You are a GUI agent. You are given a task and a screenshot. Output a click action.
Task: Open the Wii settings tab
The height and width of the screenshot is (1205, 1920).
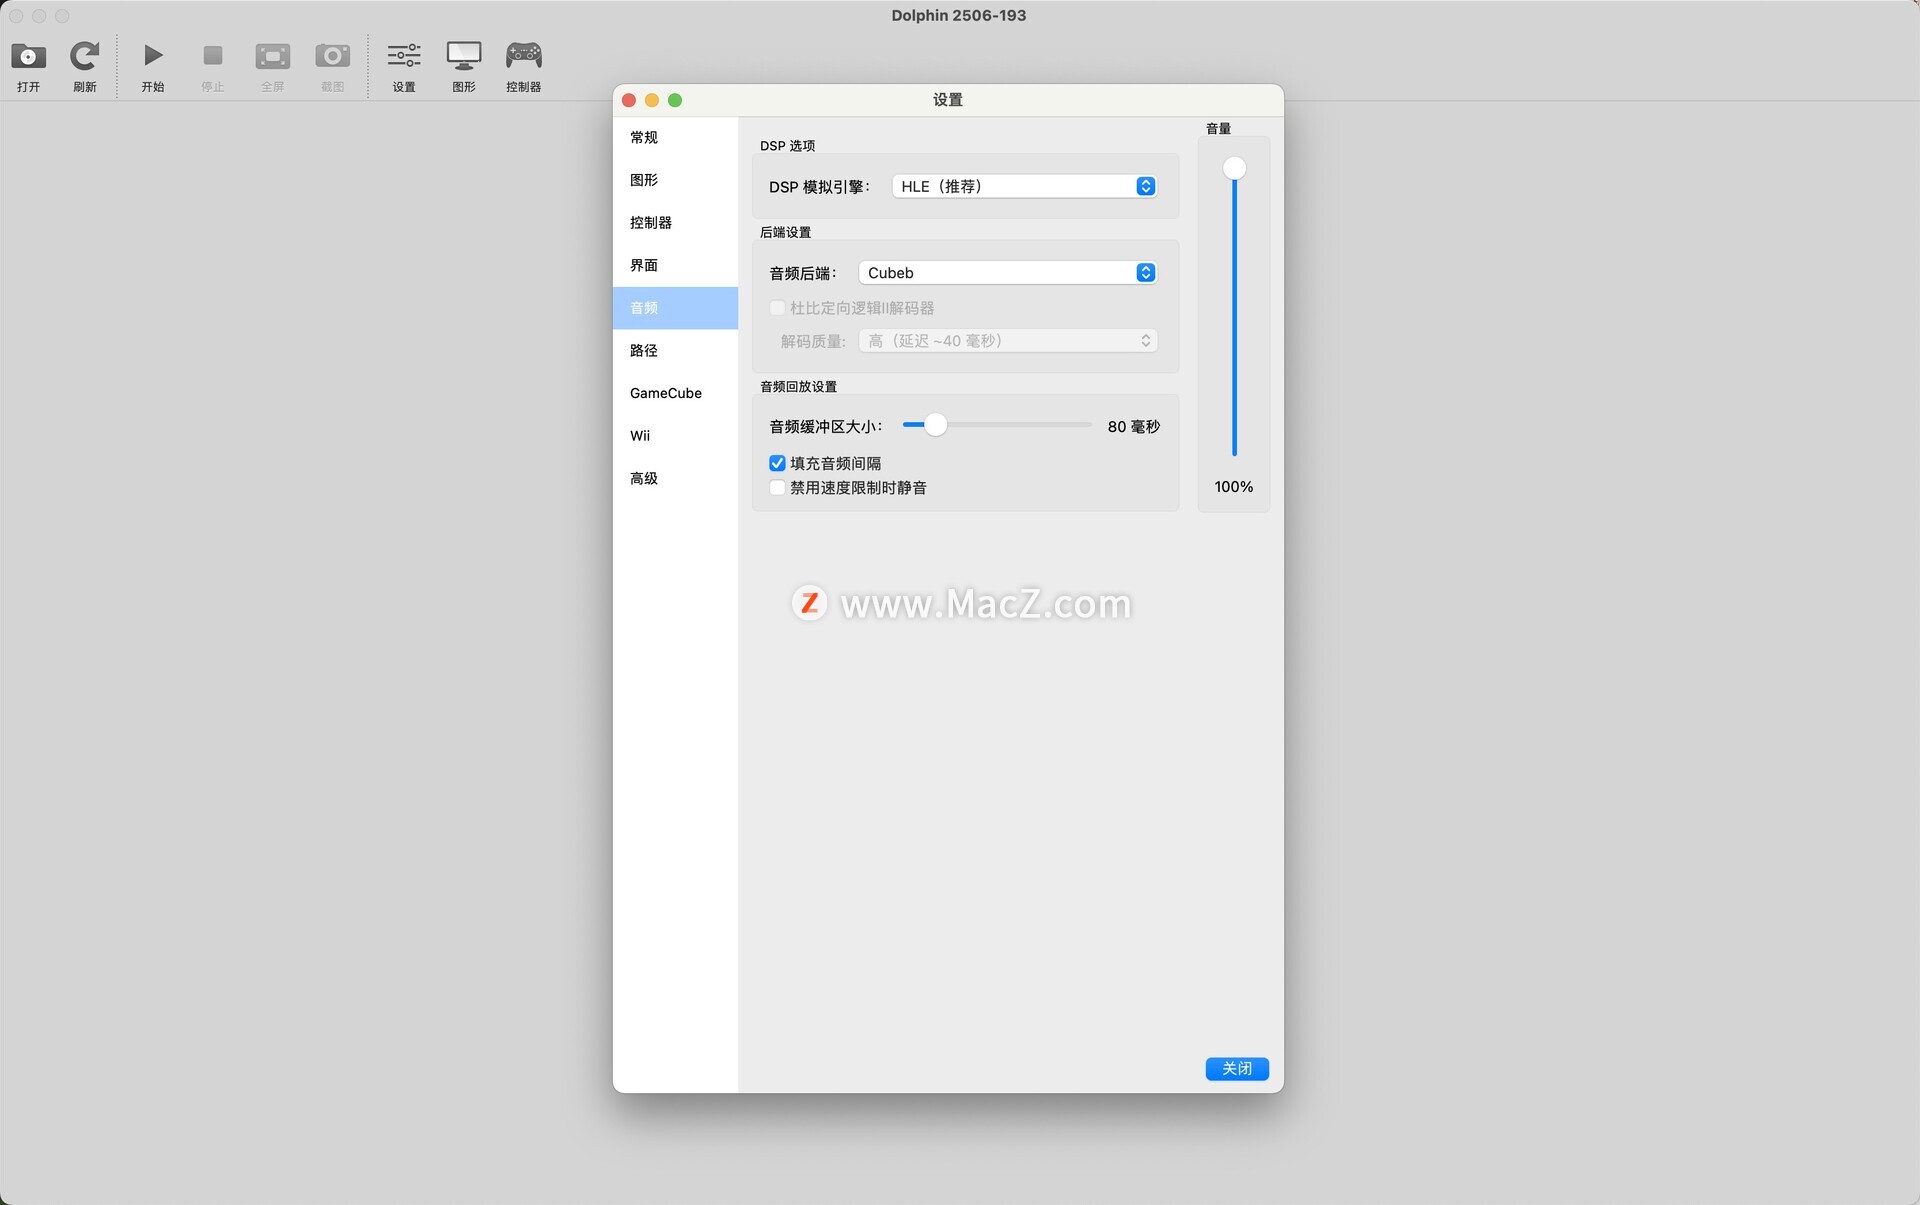(675, 436)
